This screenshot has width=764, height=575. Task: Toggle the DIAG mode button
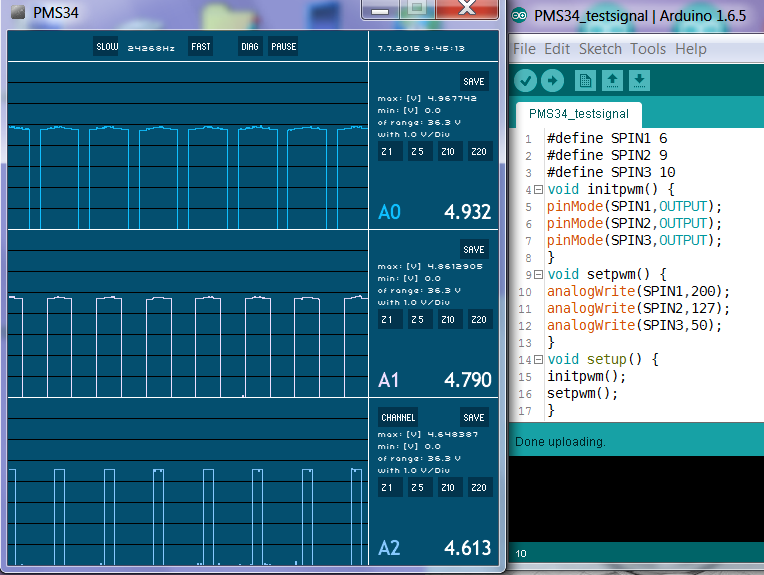coord(250,47)
